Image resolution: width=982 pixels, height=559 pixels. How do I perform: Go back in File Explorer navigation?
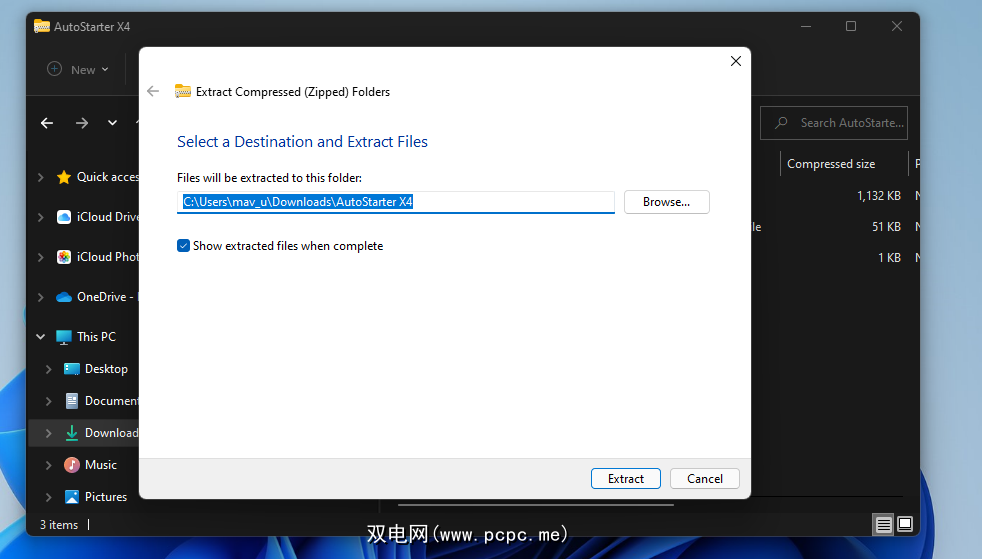point(47,123)
